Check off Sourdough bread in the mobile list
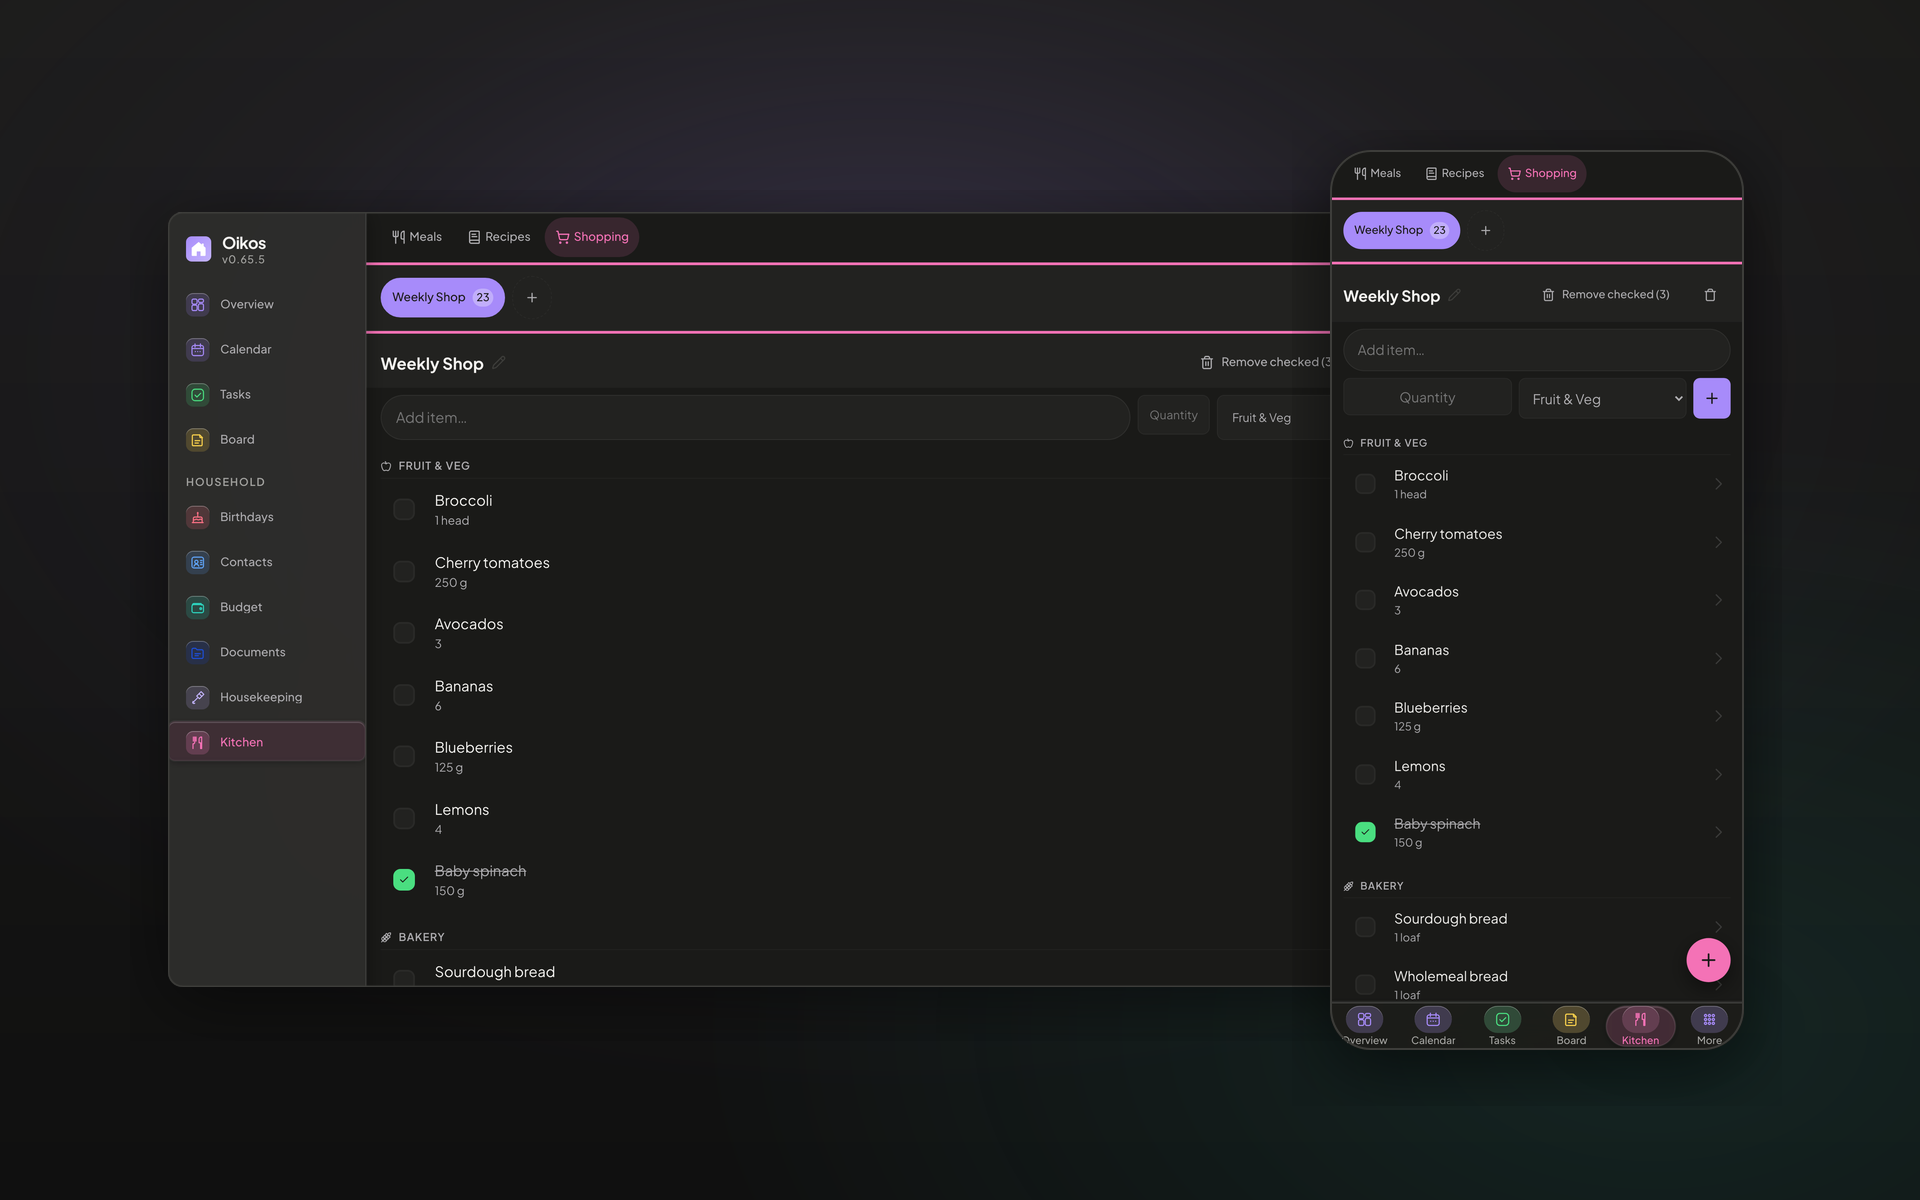 pos(1365,927)
